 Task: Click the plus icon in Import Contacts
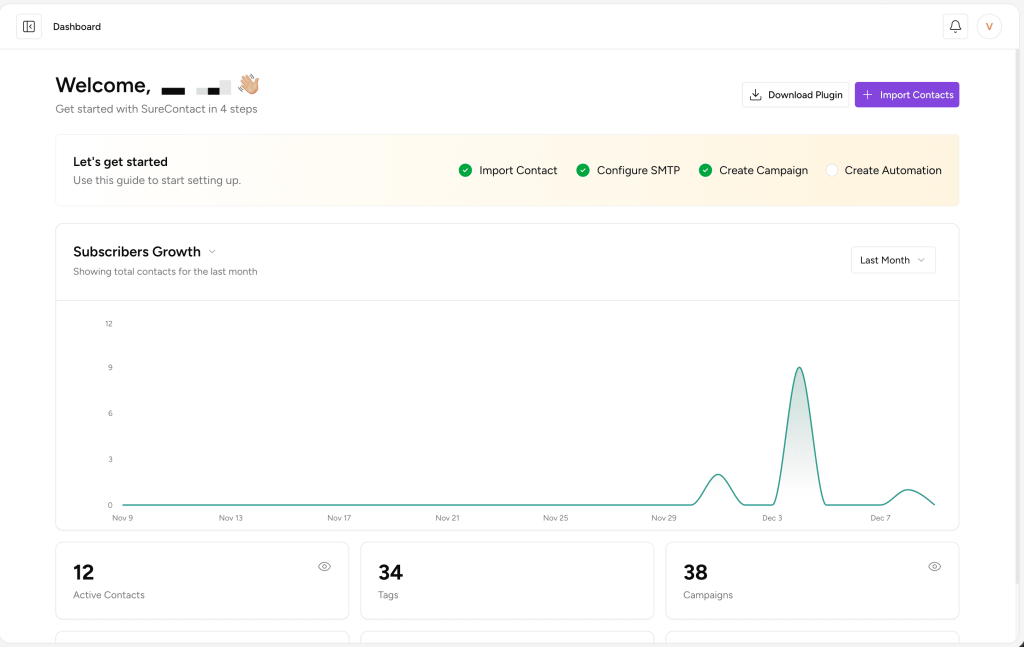867,95
